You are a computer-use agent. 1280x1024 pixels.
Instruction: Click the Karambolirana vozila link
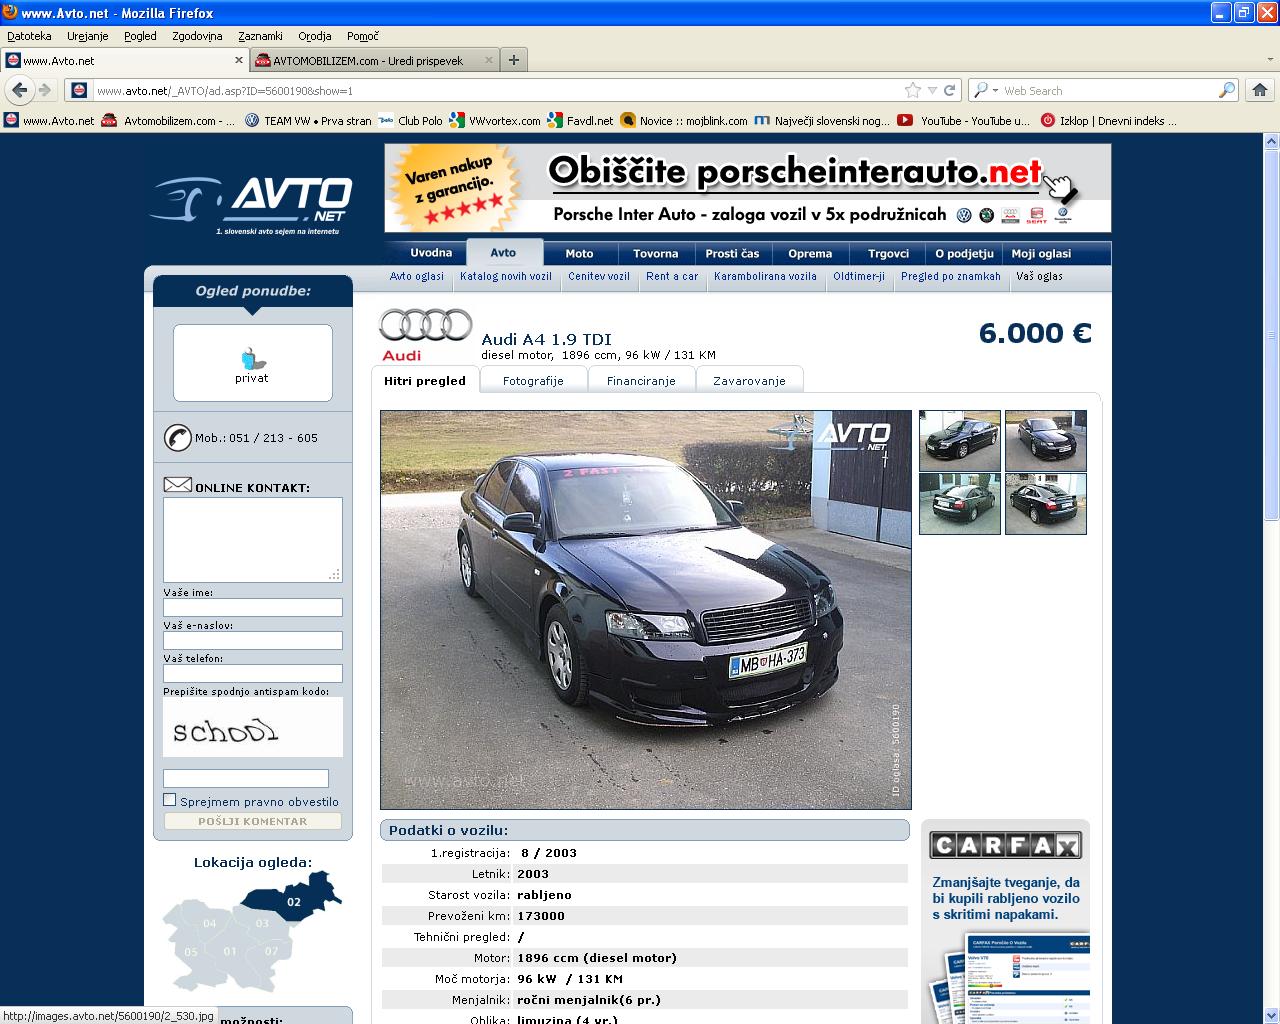765,276
